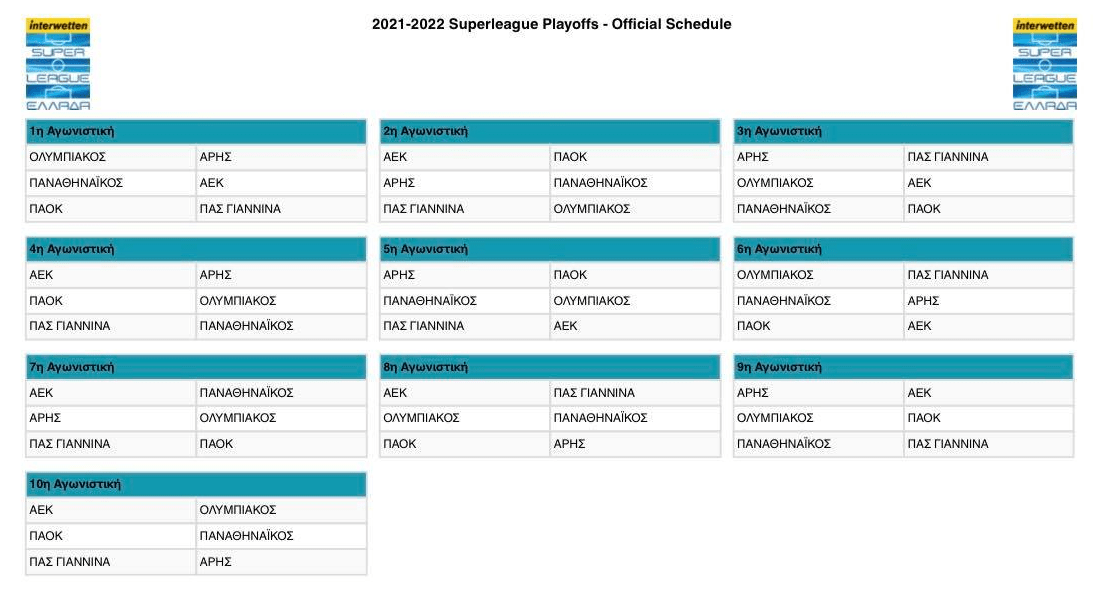Click the Superleague Playoffs Official Schedule title
The image size is (1099, 594).
(x=551, y=24)
